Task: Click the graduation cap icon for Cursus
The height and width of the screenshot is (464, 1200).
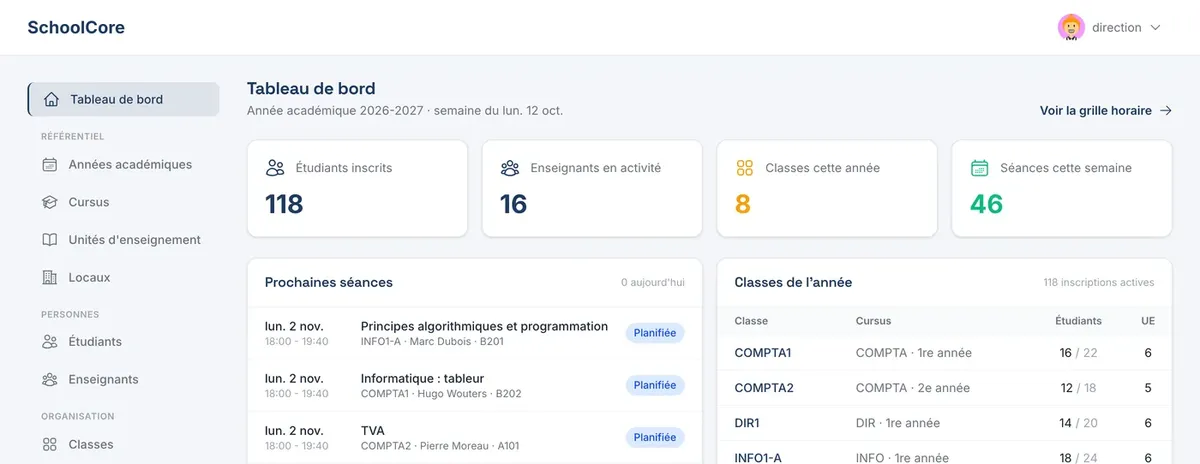Action: tap(50, 202)
